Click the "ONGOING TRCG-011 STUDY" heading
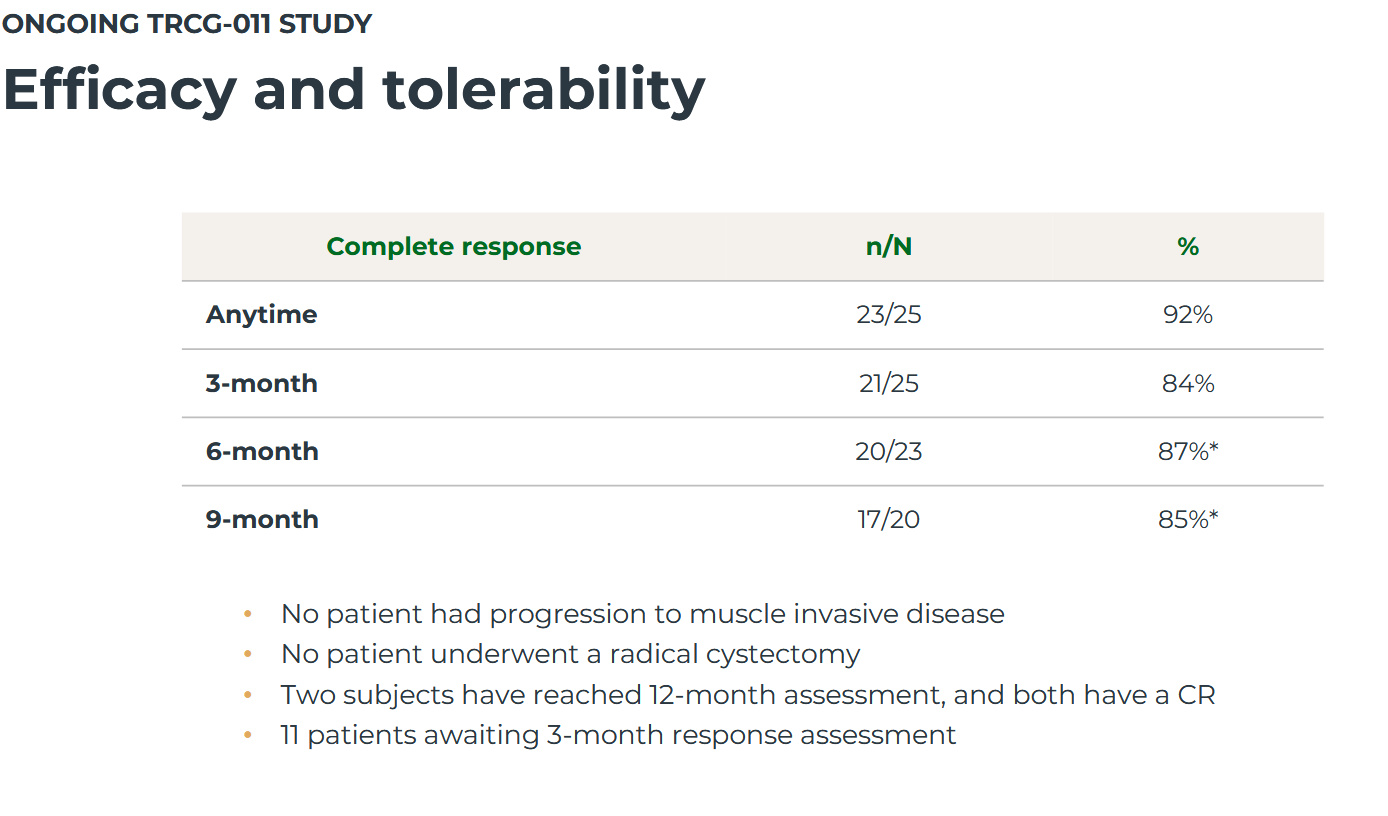The image size is (1388, 816). point(187,25)
